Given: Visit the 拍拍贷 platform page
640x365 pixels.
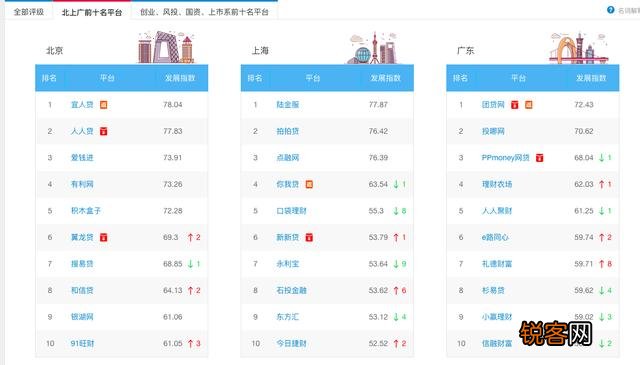Looking at the screenshot, I should tap(288, 131).
